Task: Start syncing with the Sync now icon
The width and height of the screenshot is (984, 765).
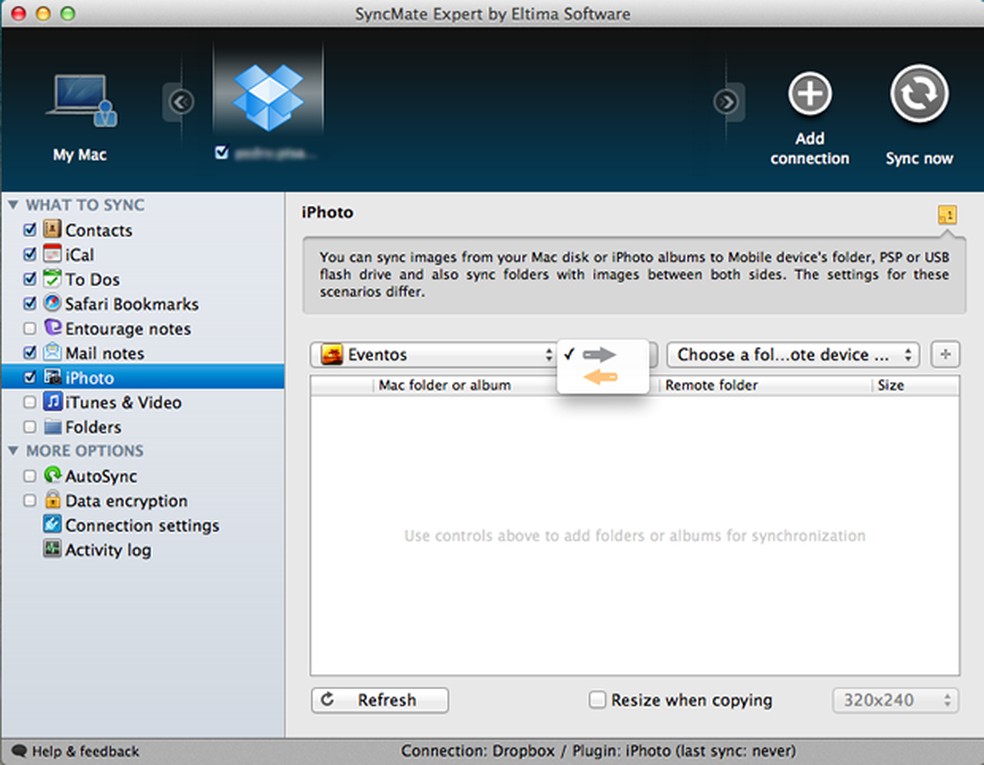Action: pyautogui.click(x=919, y=94)
